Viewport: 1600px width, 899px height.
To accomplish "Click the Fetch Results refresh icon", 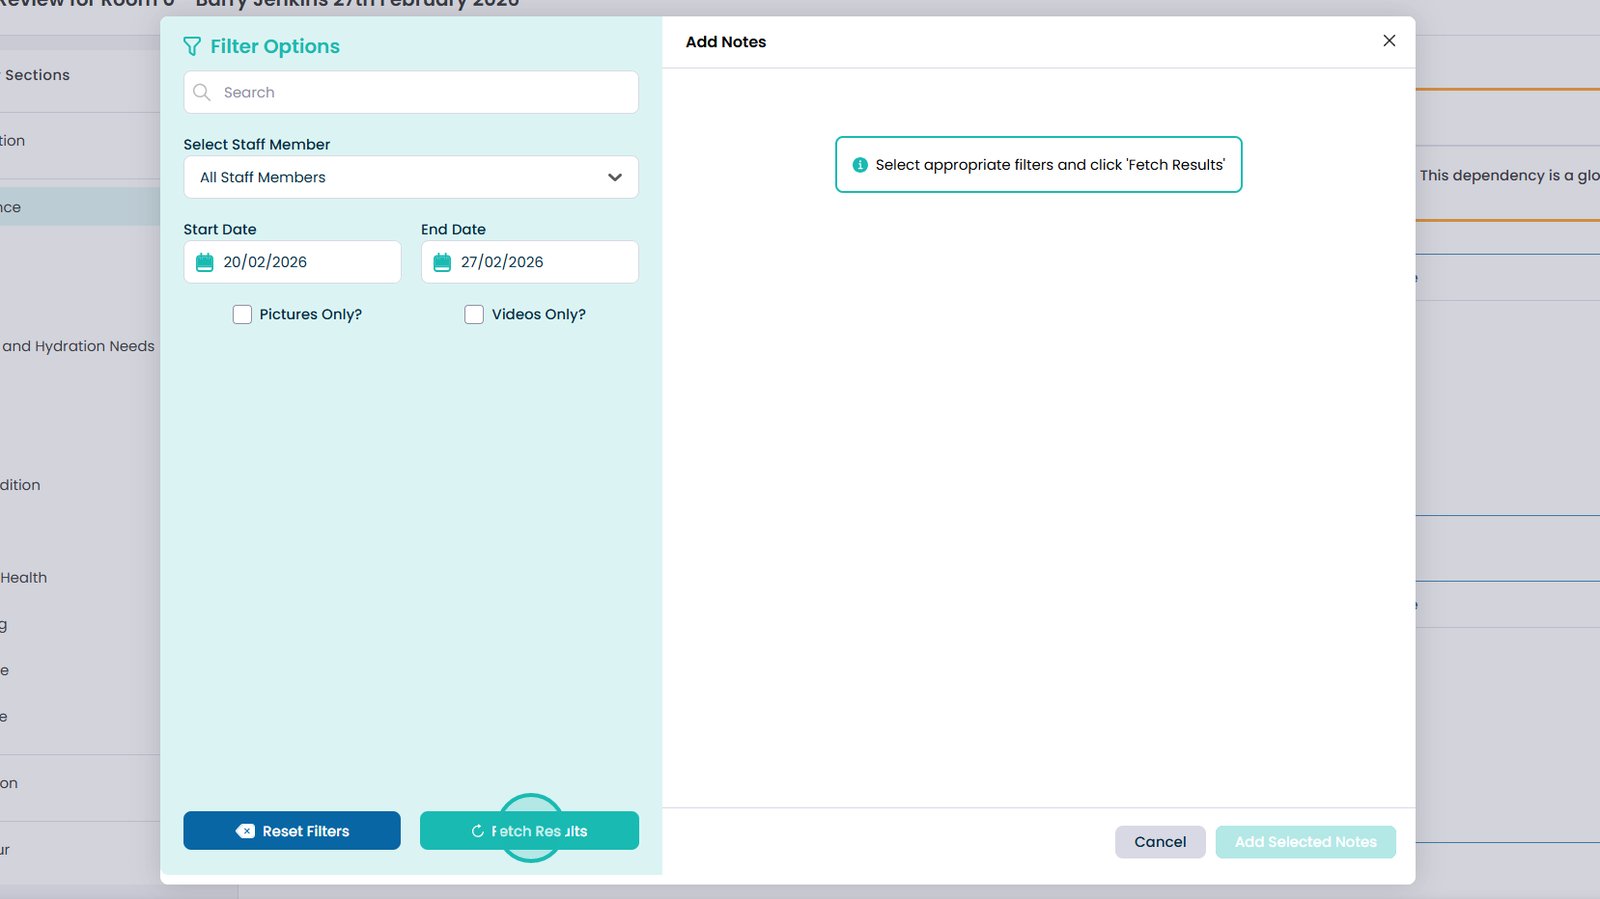I will pos(478,831).
